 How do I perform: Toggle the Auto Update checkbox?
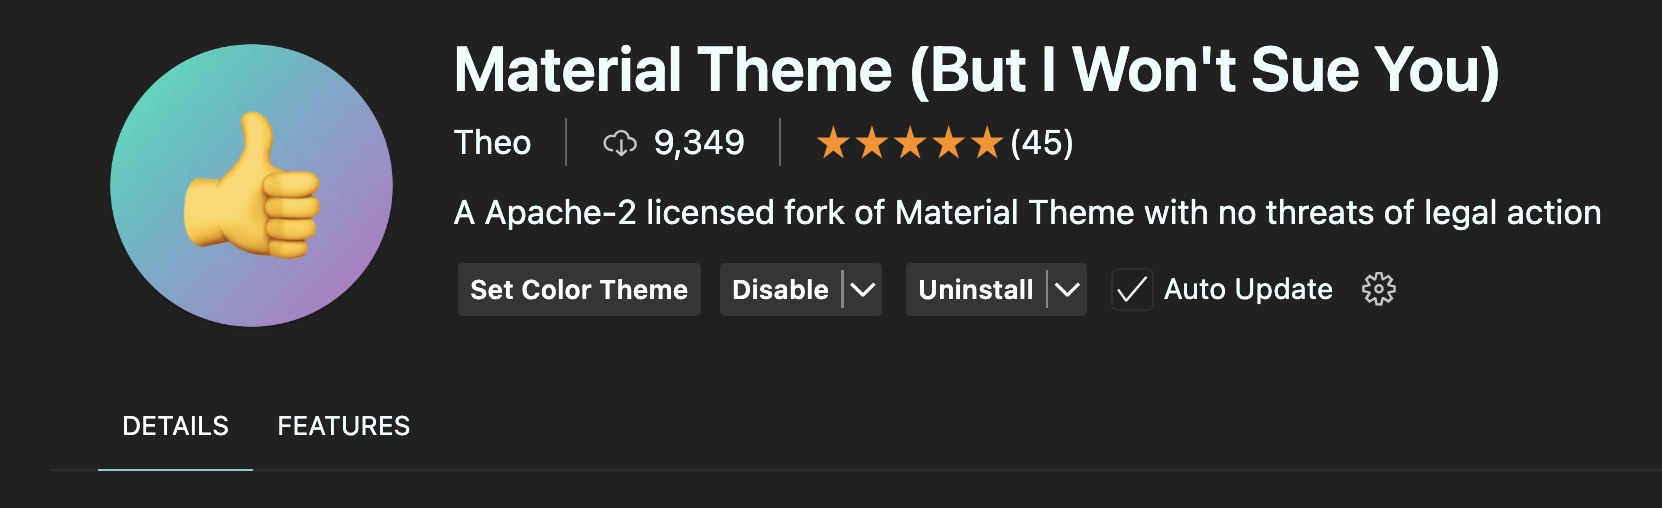[x=1132, y=290]
